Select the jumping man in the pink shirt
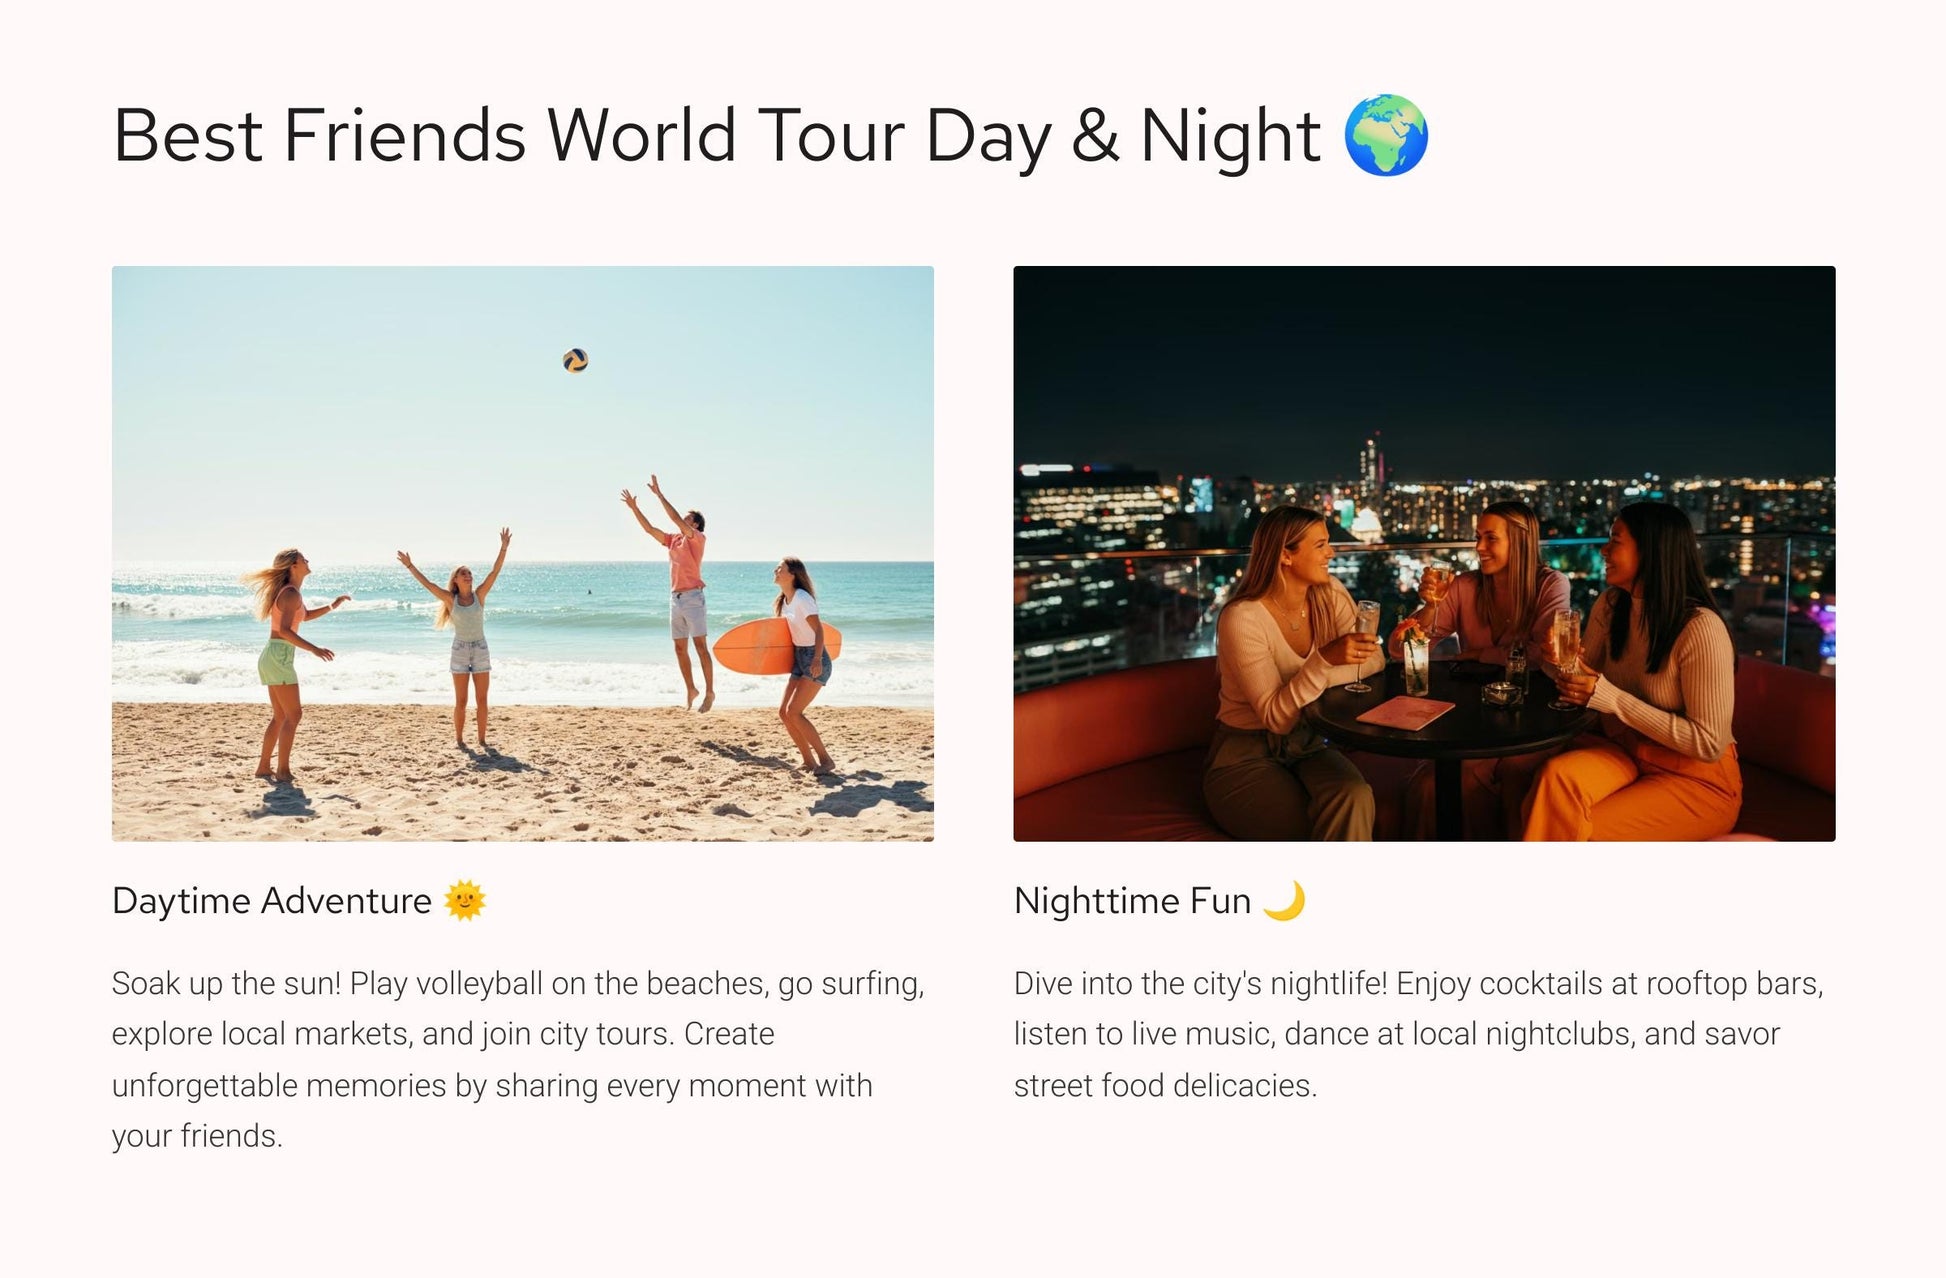The height and width of the screenshot is (1278, 1946). tap(687, 590)
